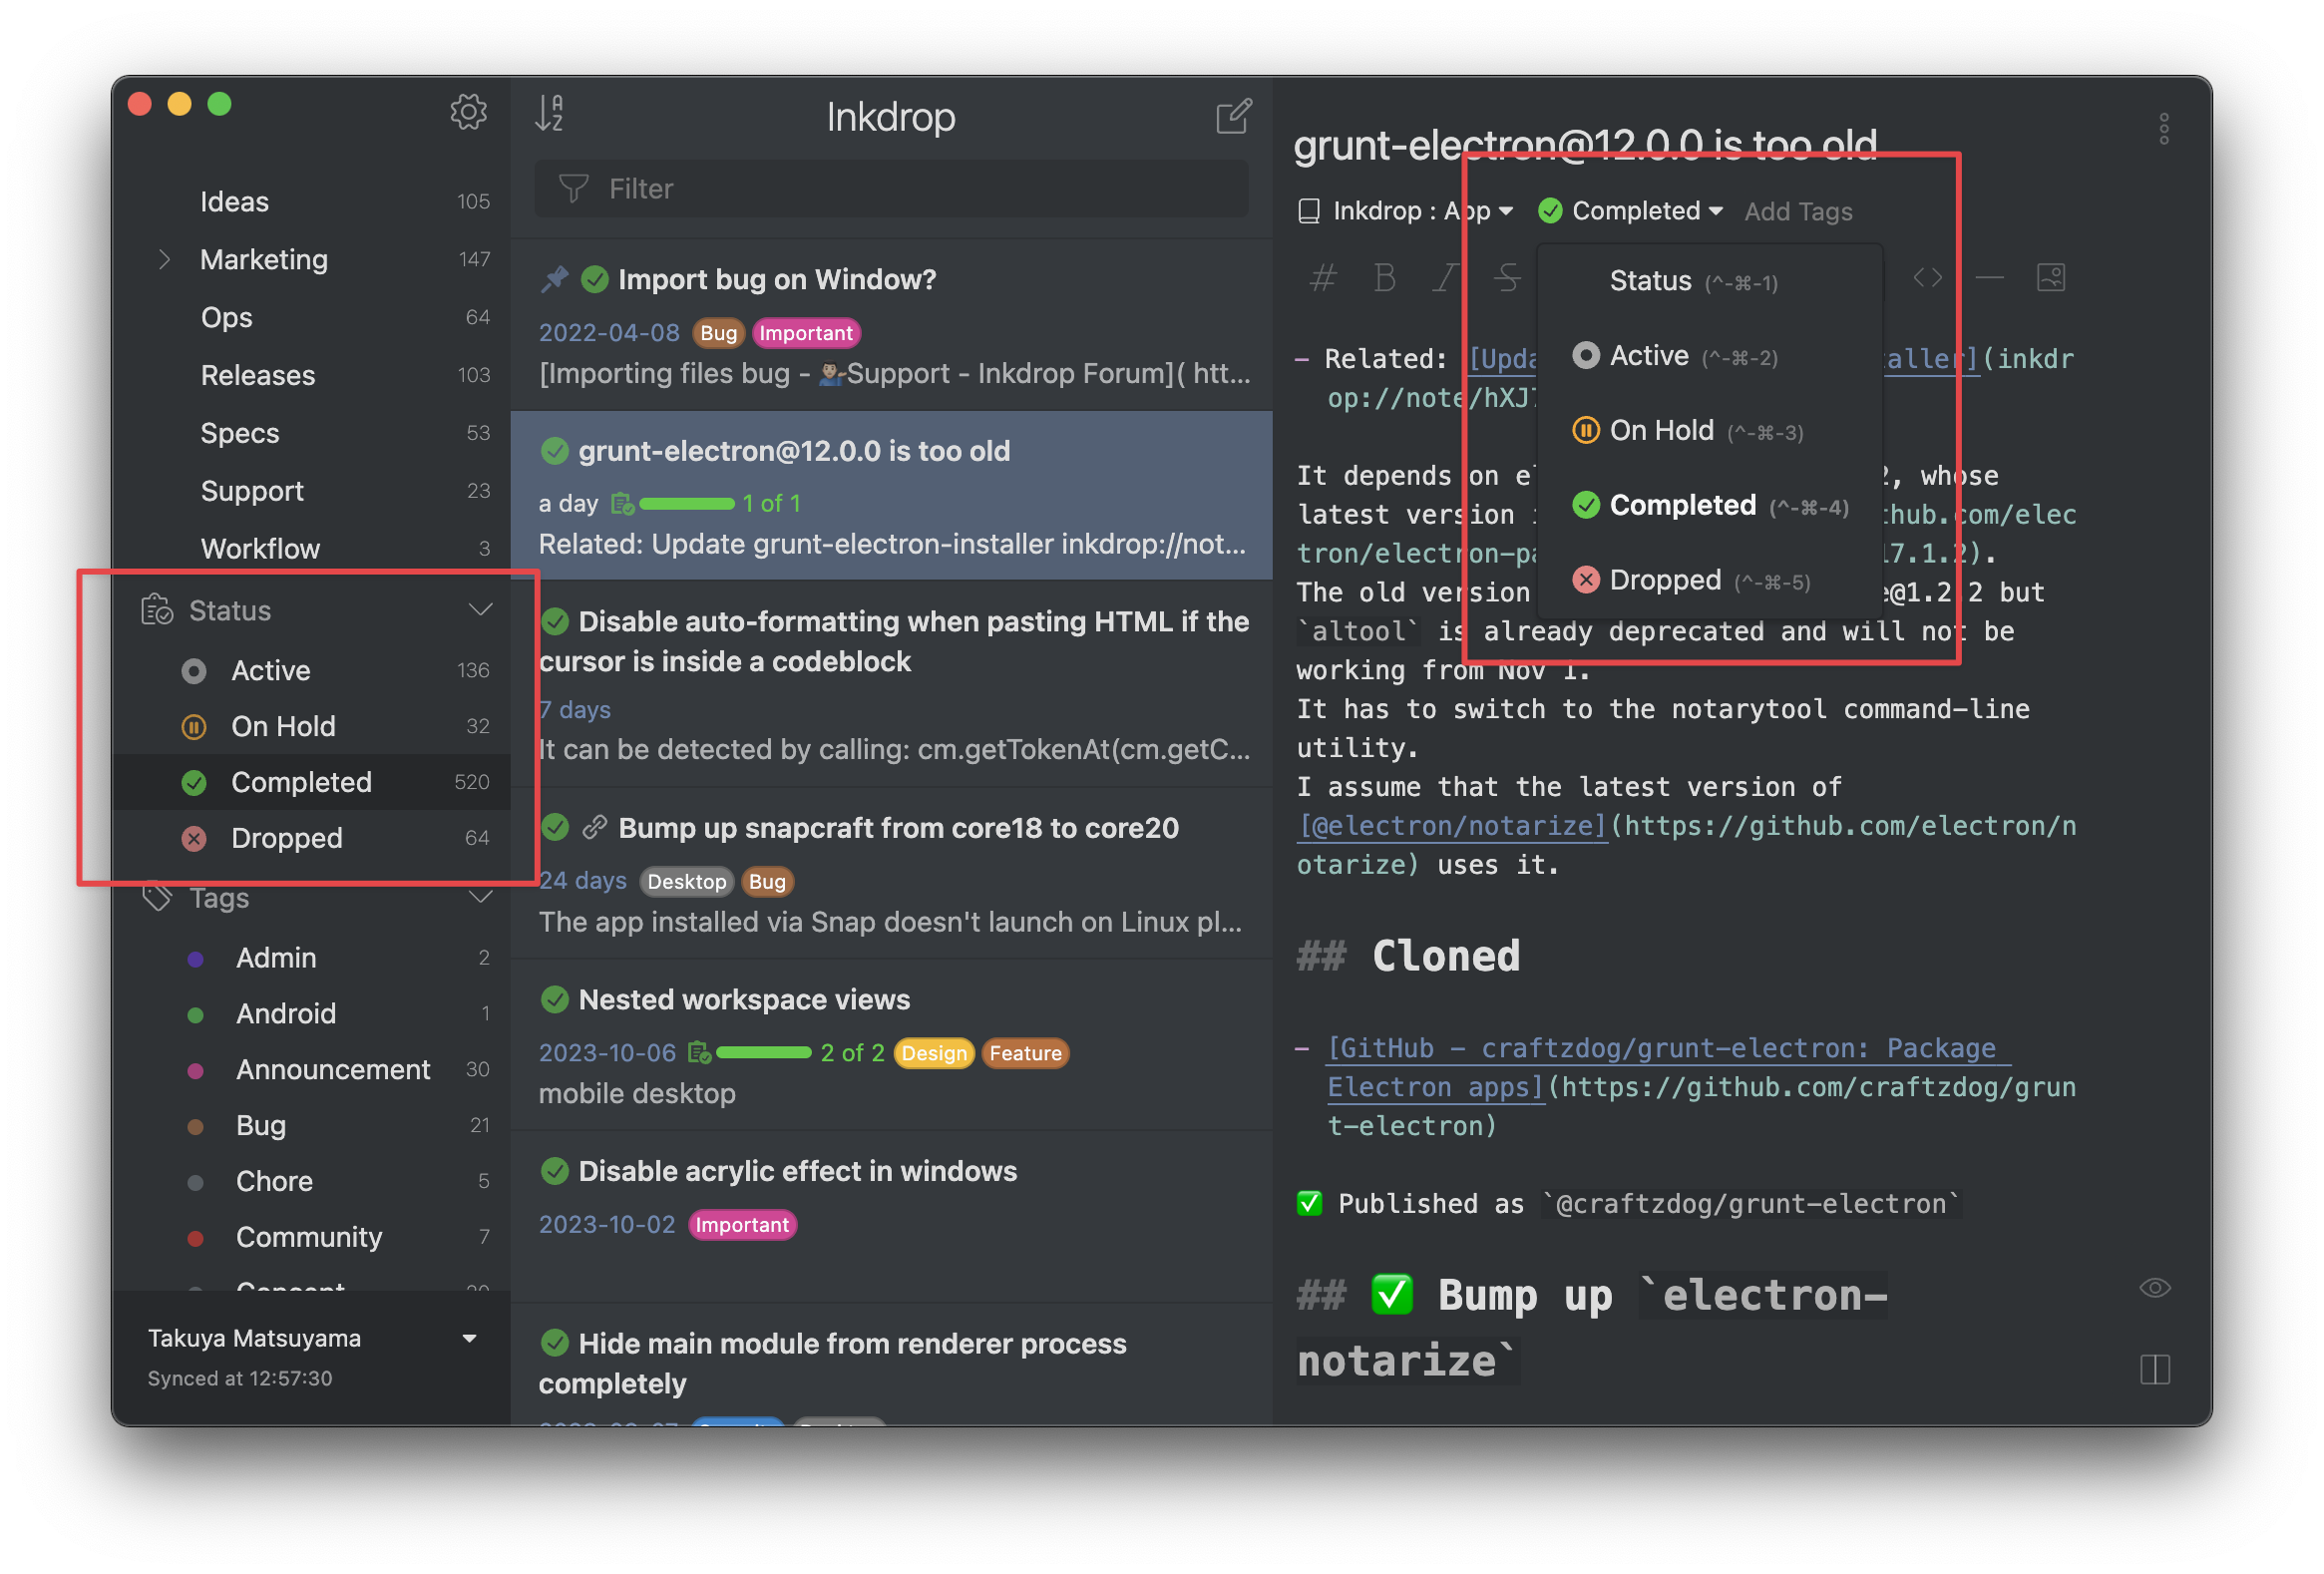Expand the Marketing notebook

165,260
